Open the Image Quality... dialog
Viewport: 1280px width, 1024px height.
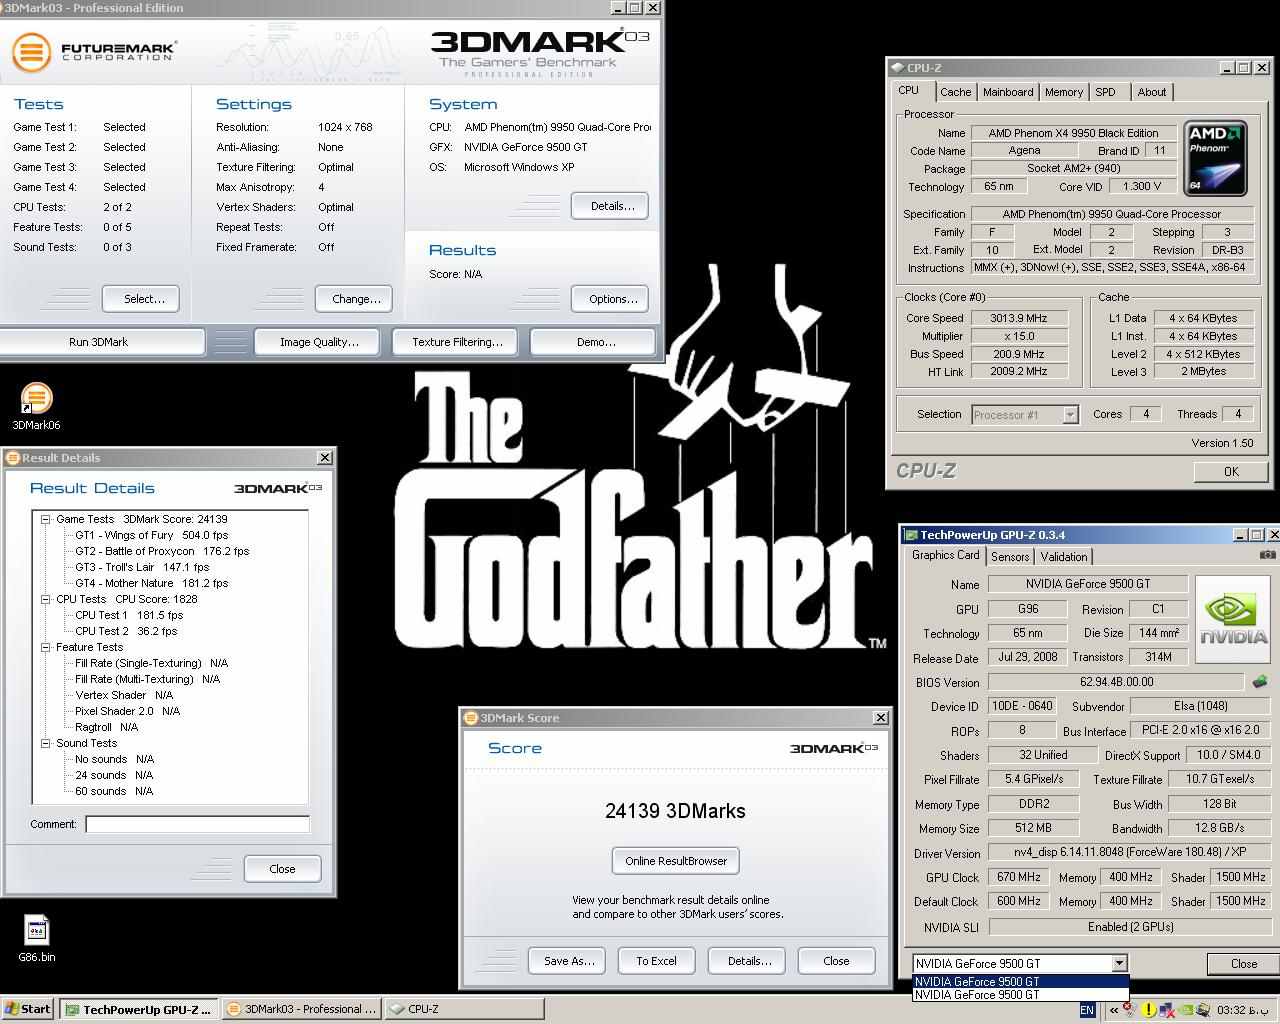pyautogui.click(x=319, y=342)
